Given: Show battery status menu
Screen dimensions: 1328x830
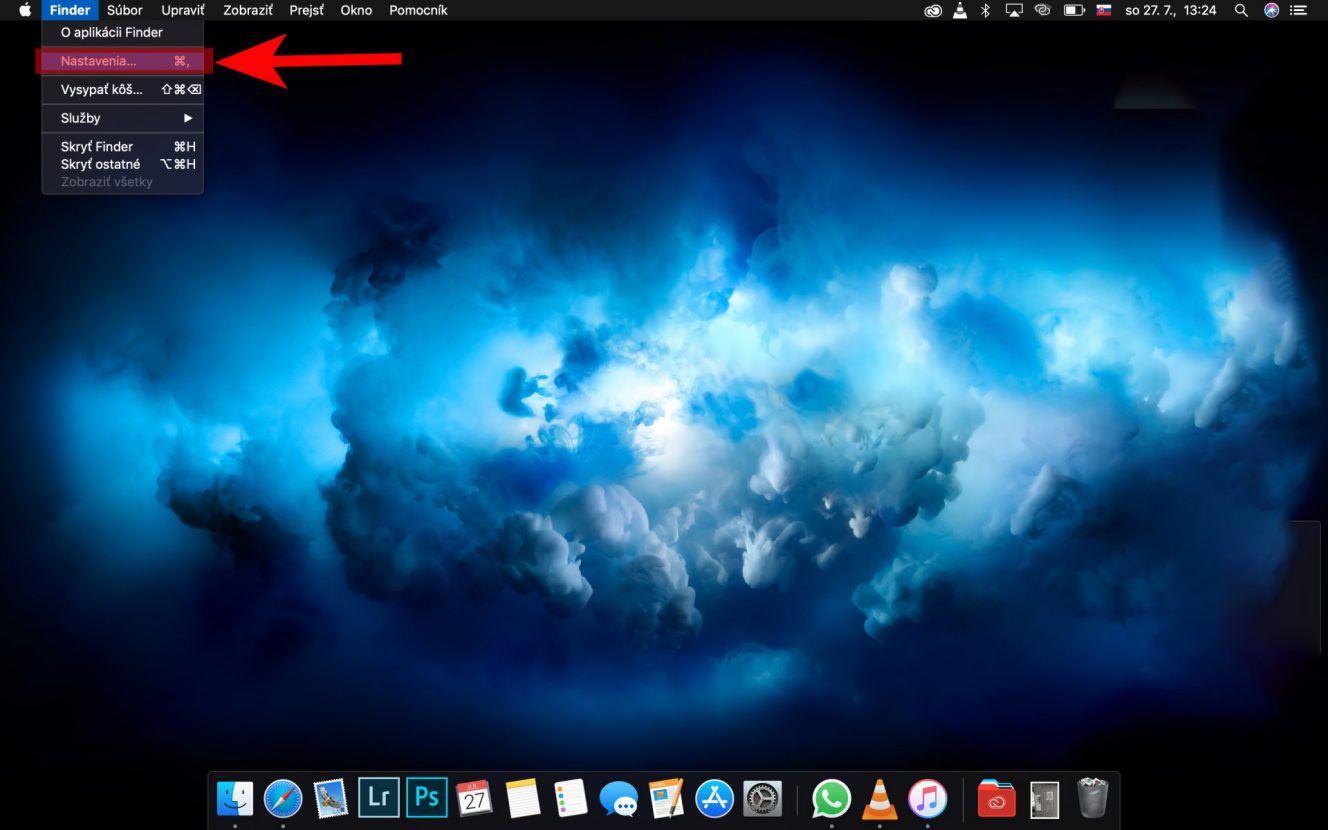Looking at the screenshot, I should (x=1074, y=10).
